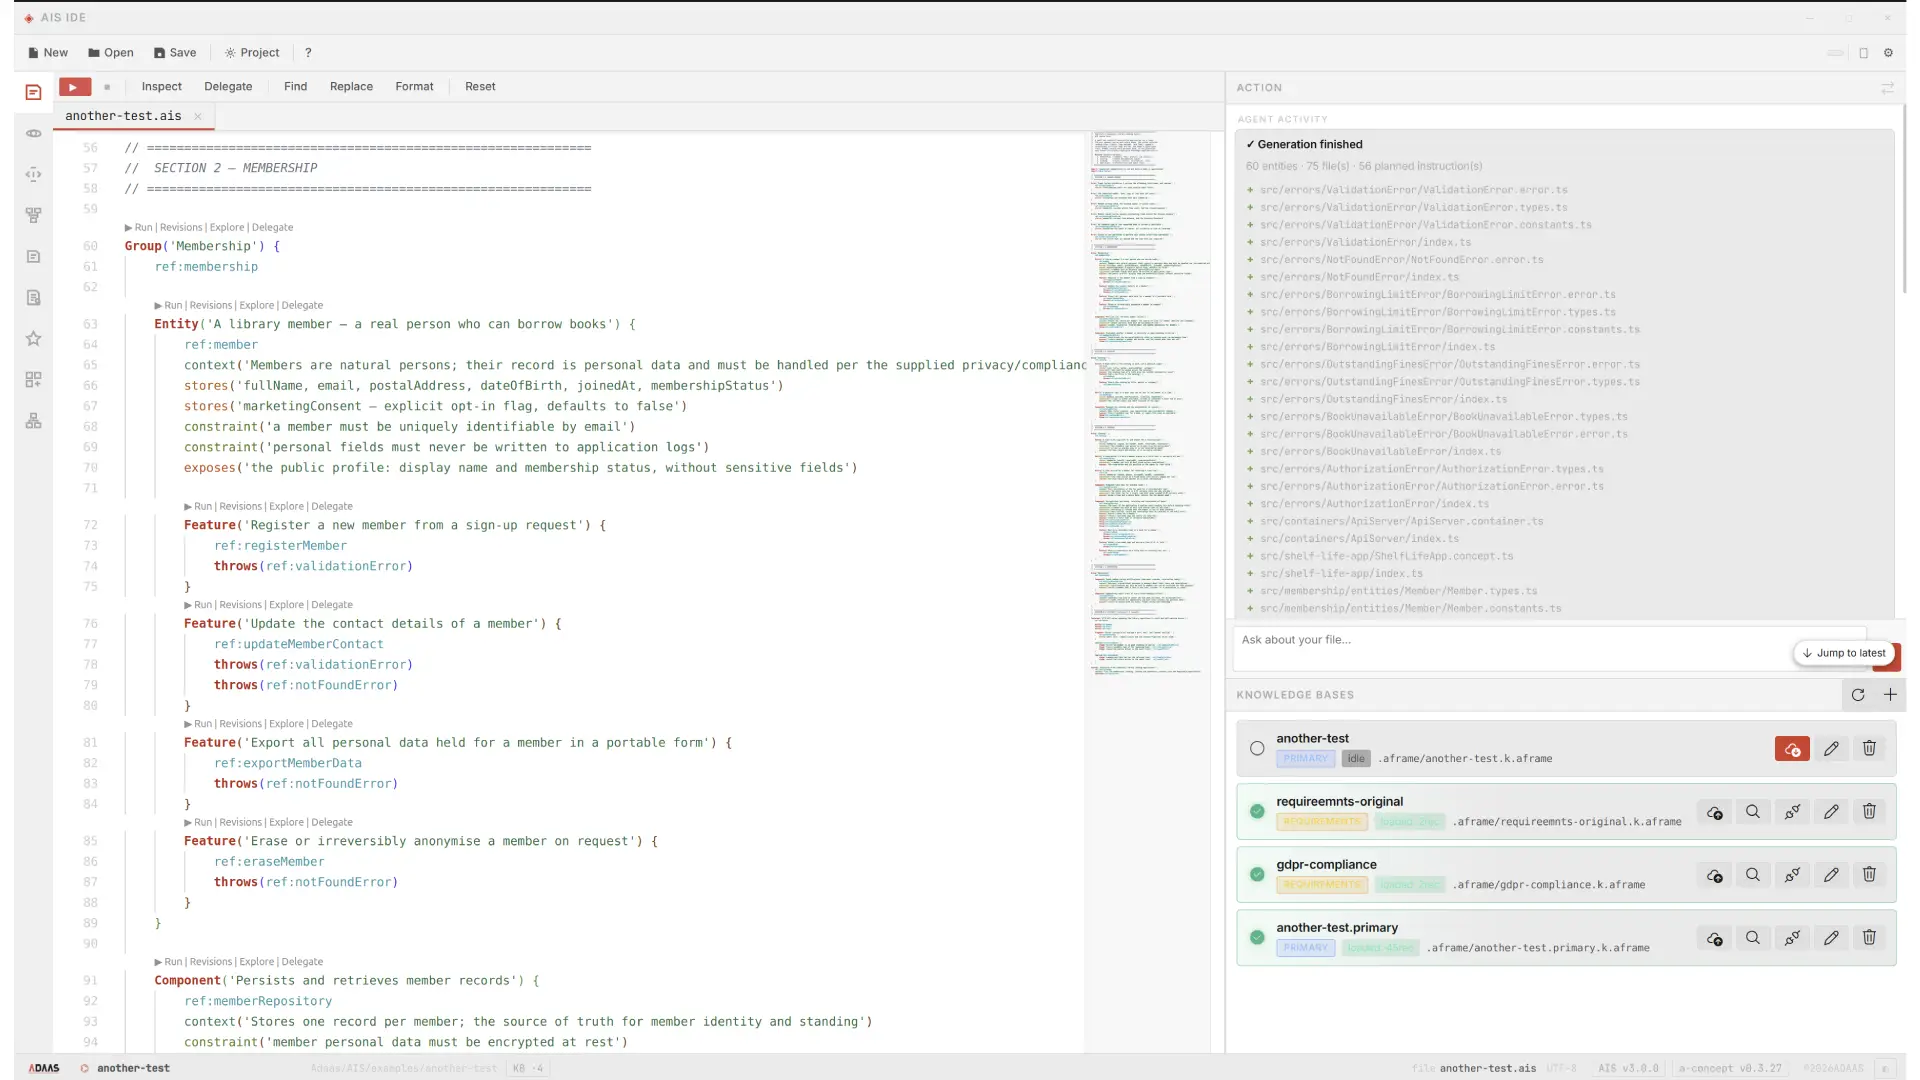Viewport: 1920px width, 1080px height.
Task: Expand Run lens arrow above Entity library member
Action: click(168, 305)
